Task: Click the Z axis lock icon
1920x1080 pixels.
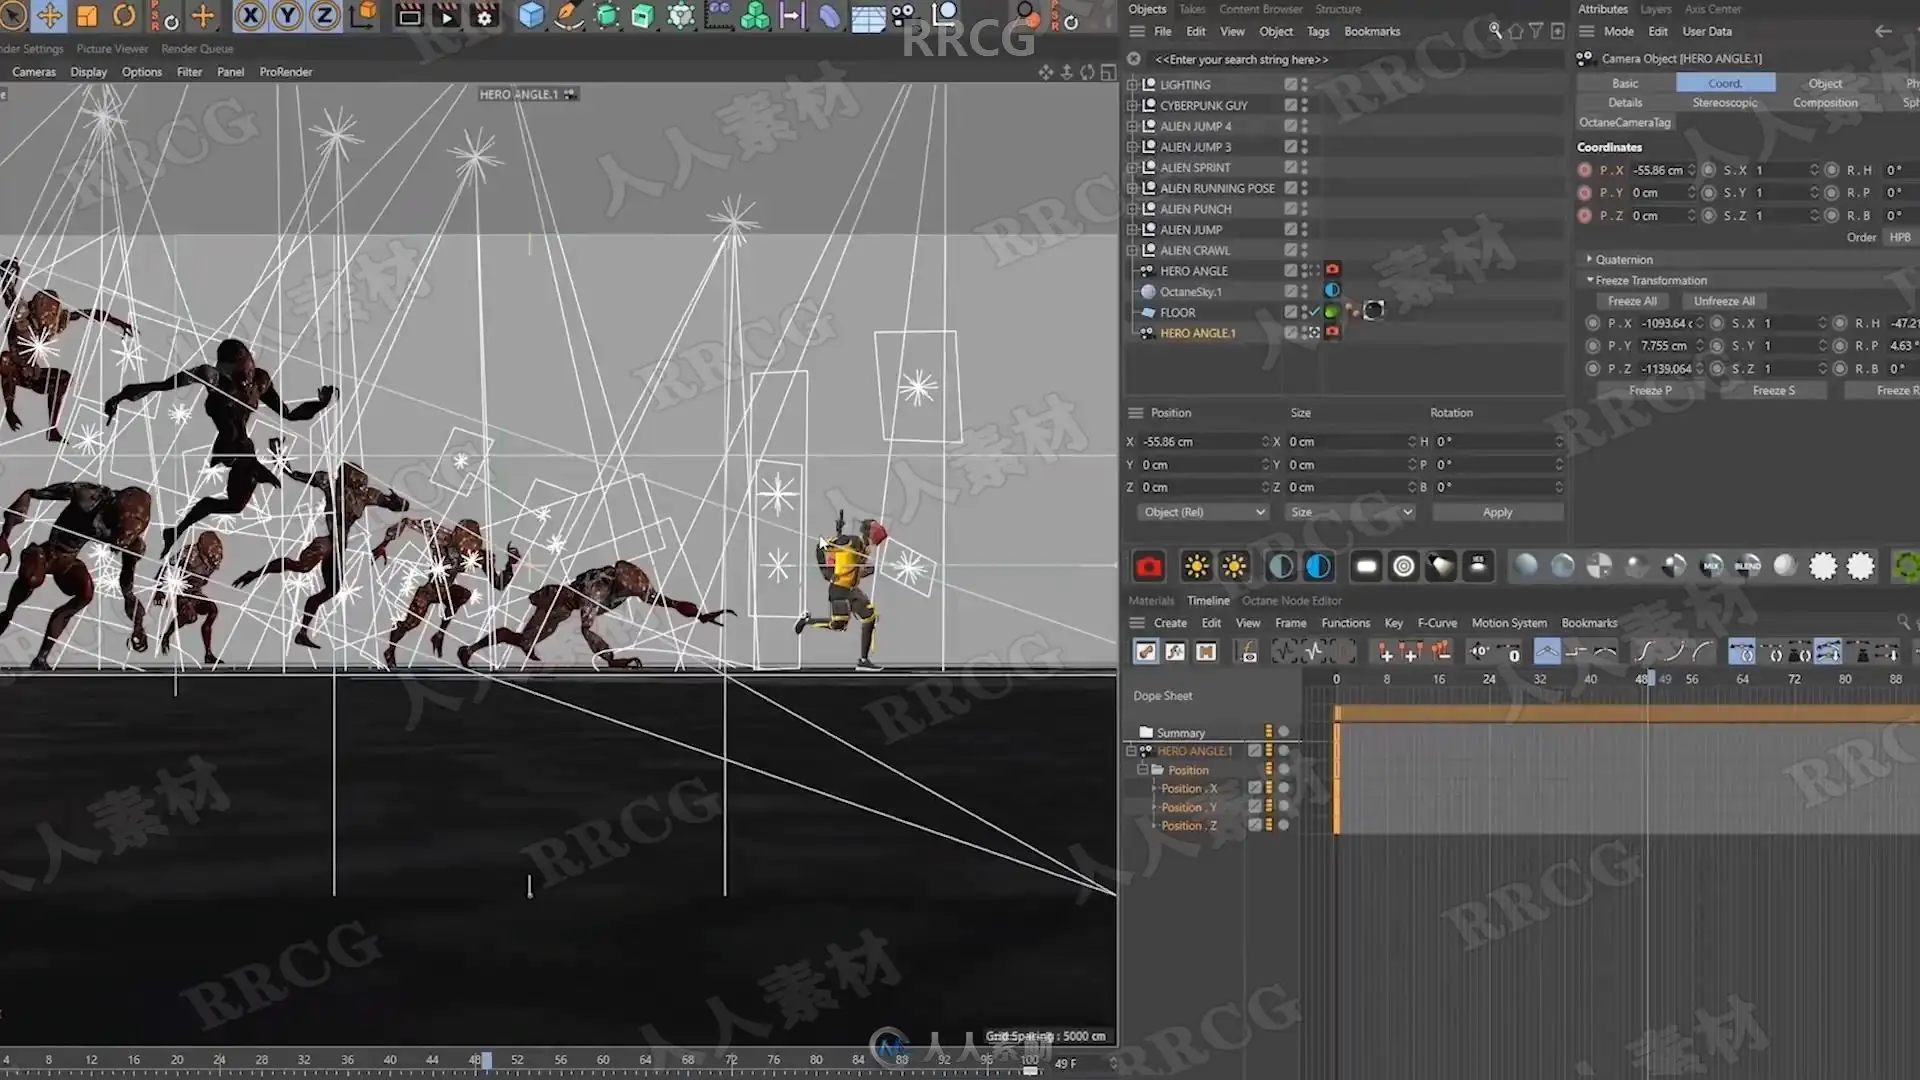Action: 324,16
